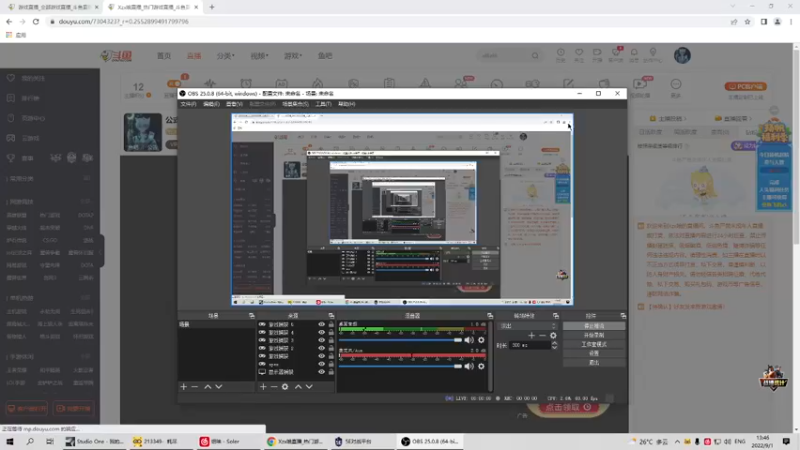This screenshot has height=450, width=800.
Task: Click the Chrome address bar
Action: pyautogui.click(x=388, y=21)
